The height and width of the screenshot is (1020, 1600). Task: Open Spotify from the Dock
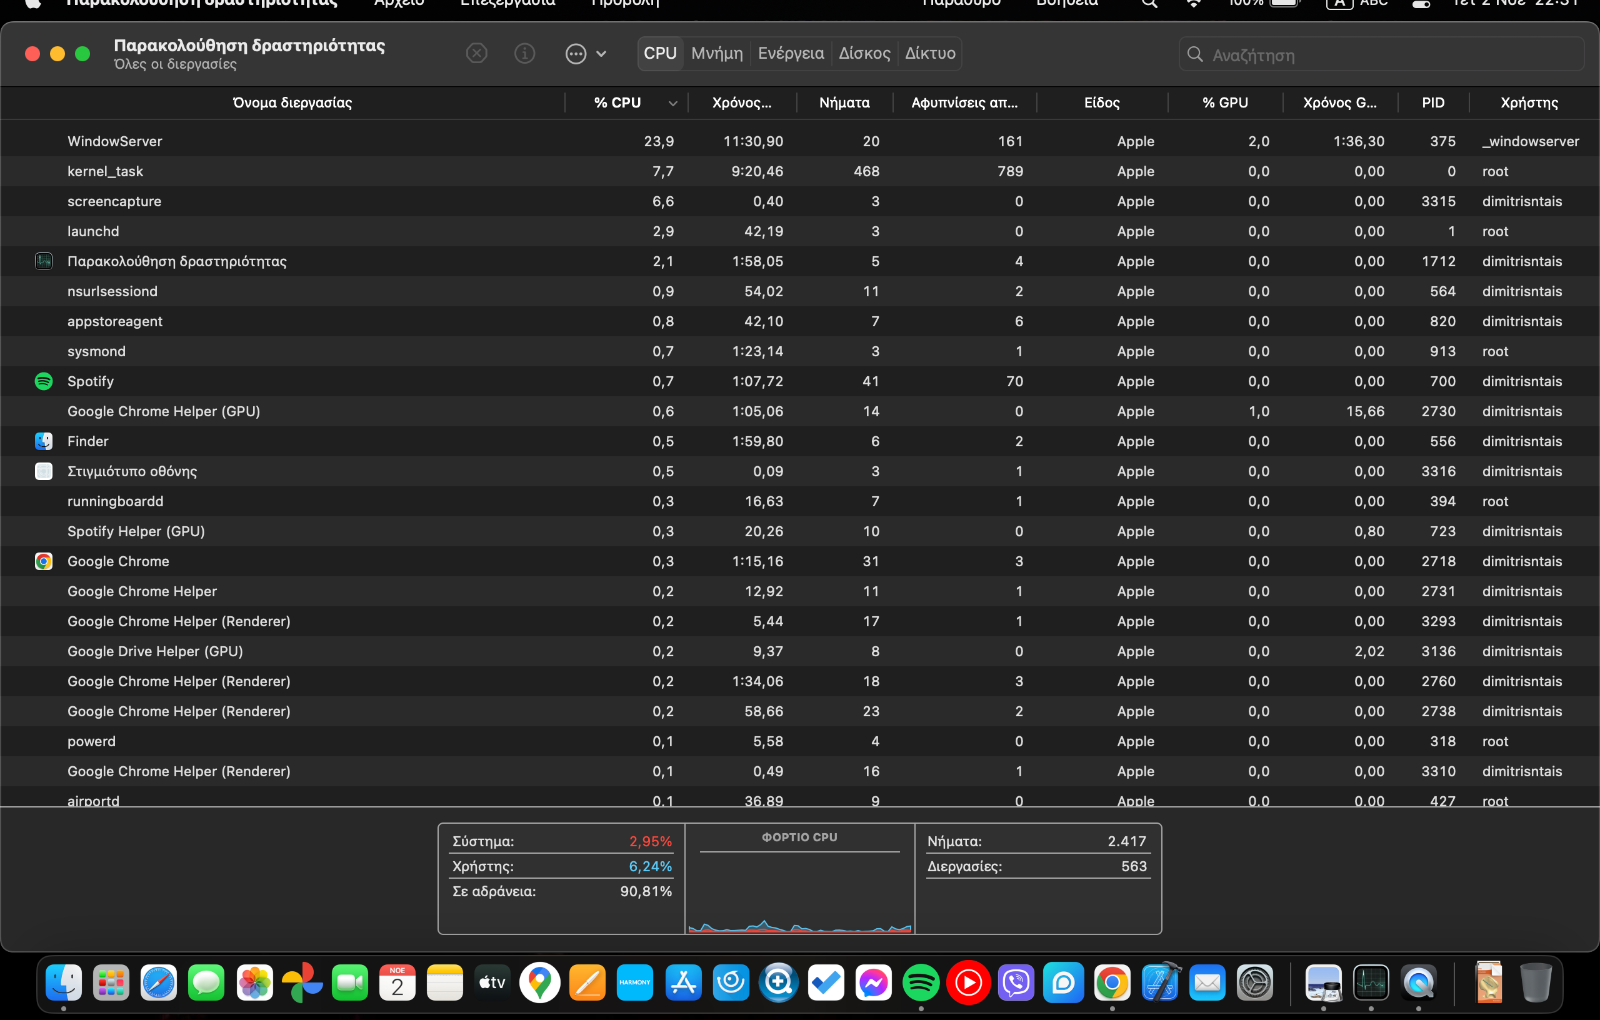pyautogui.click(x=921, y=983)
